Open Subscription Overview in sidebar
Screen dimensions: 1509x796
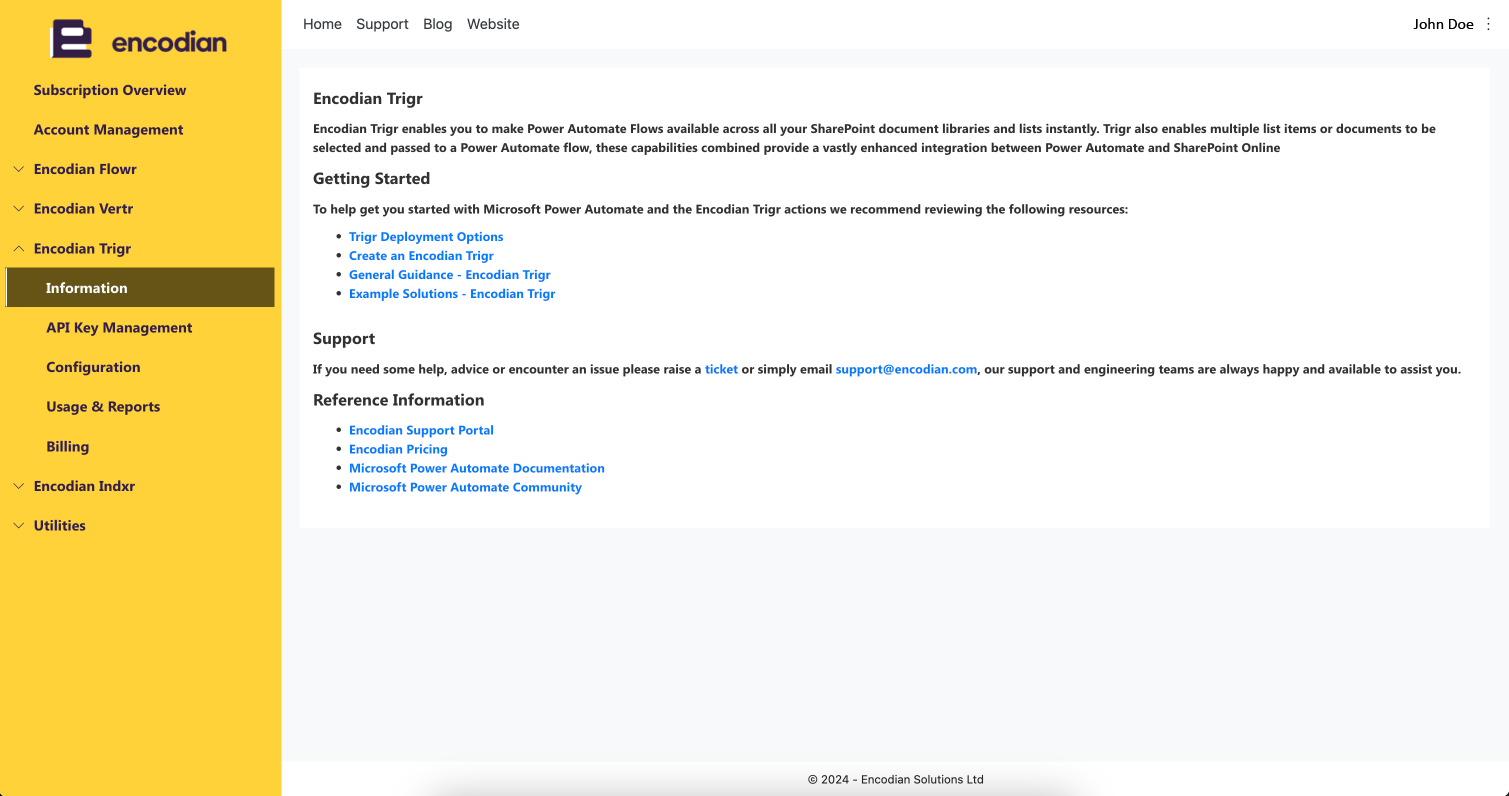110,90
